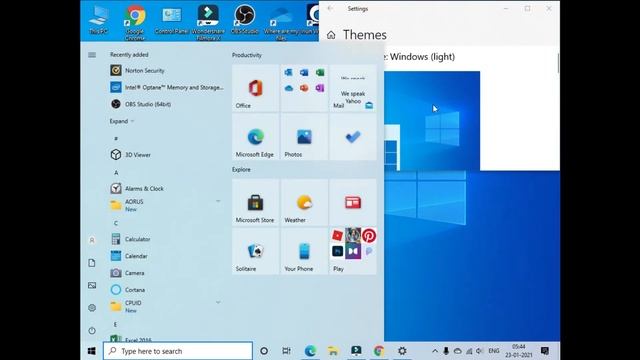Image resolution: width=640 pixels, height=360 pixels.
Task: Launch the Microsoft Store tile
Action: coord(256,202)
